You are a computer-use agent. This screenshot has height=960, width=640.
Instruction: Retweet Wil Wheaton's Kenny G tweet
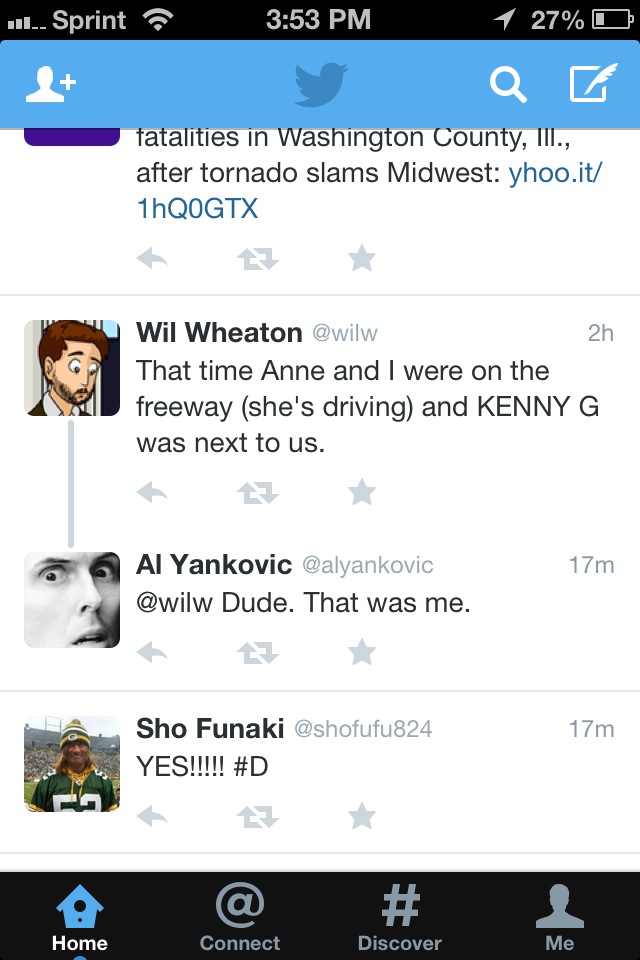257,492
